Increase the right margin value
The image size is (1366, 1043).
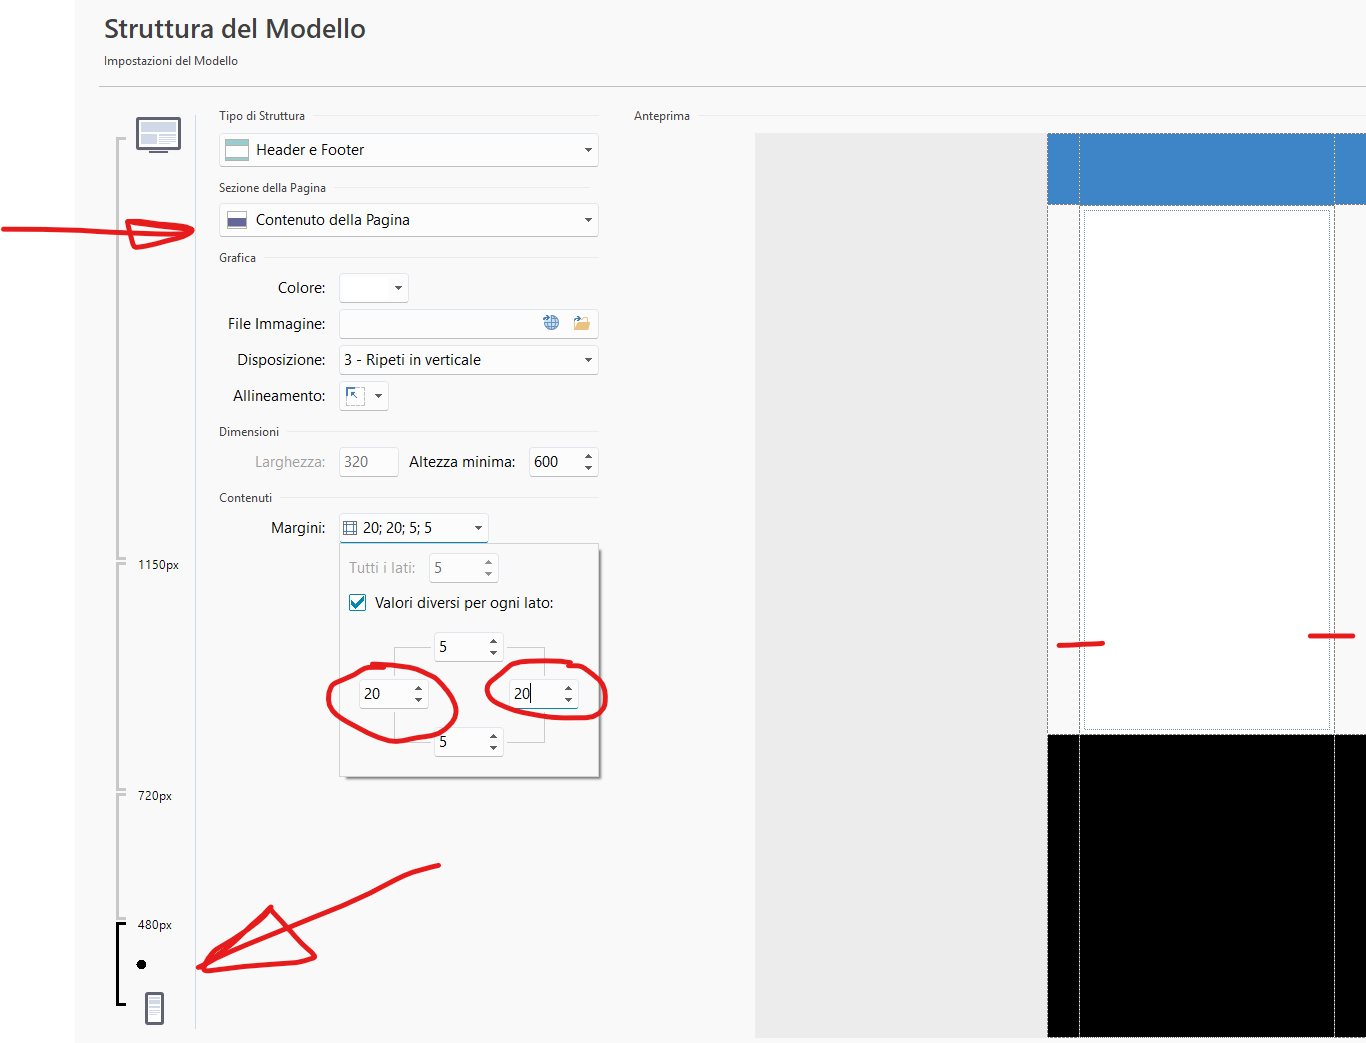(568, 688)
